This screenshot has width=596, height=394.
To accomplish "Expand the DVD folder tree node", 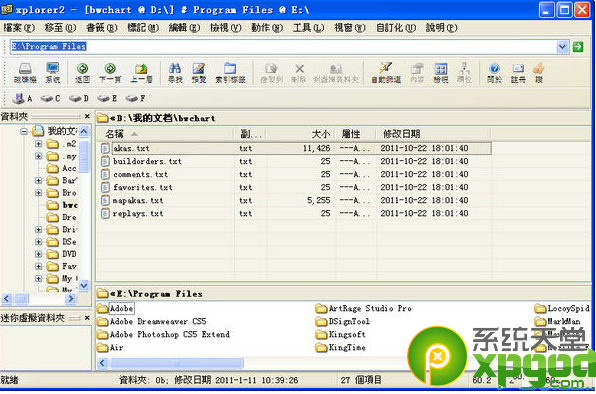I will (38, 254).
